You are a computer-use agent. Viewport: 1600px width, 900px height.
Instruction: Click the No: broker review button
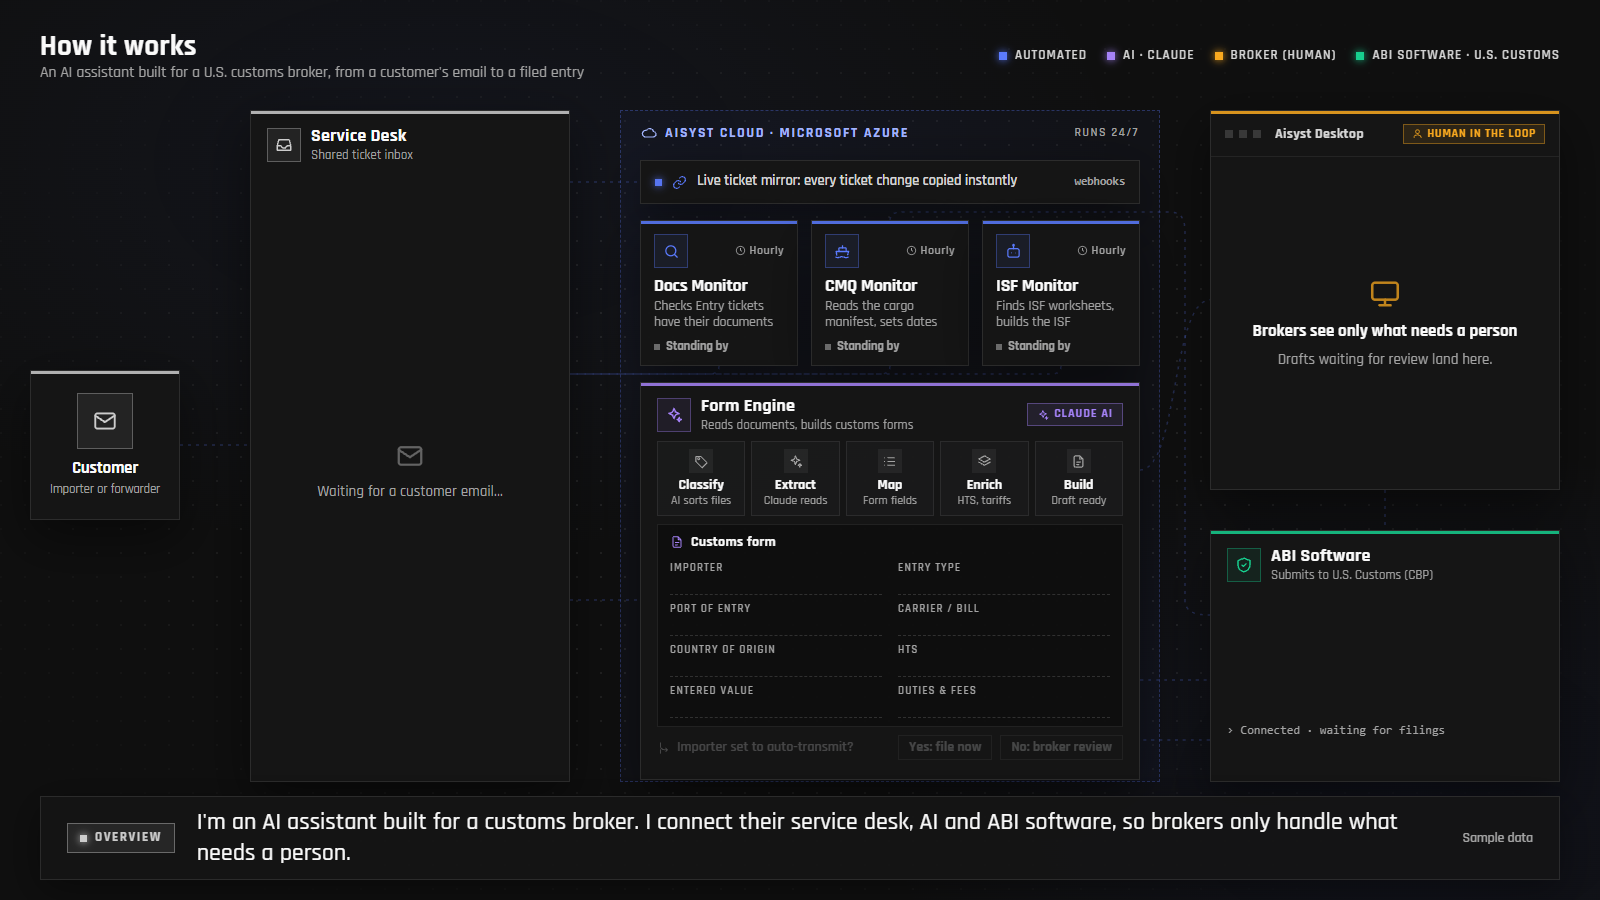pos(1061,747)
